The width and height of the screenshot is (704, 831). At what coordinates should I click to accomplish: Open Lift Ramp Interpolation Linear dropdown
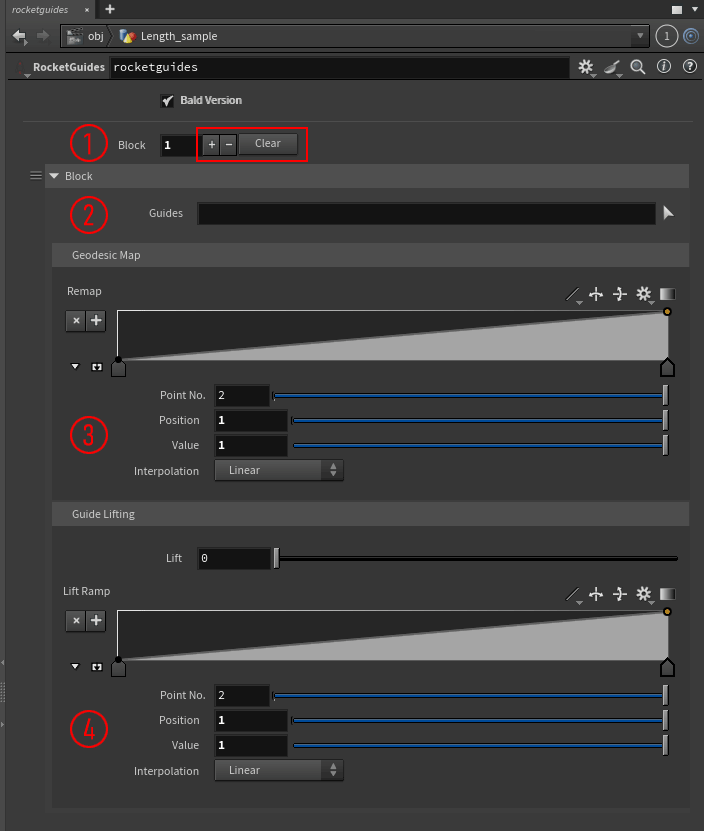[x=279, y=770]
